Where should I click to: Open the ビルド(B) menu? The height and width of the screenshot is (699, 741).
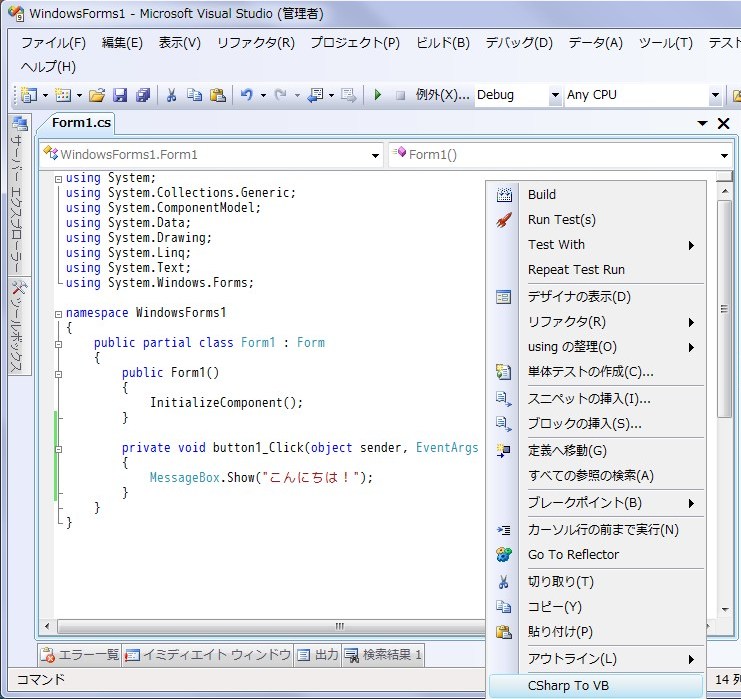click(x=443, y=43)
